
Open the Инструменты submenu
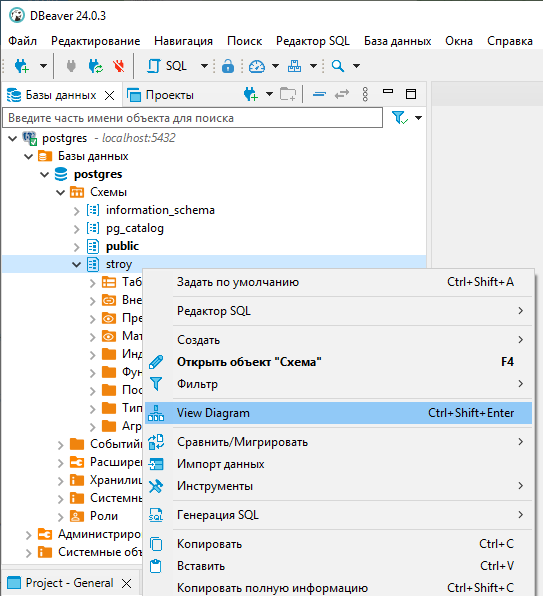[338, 486]
